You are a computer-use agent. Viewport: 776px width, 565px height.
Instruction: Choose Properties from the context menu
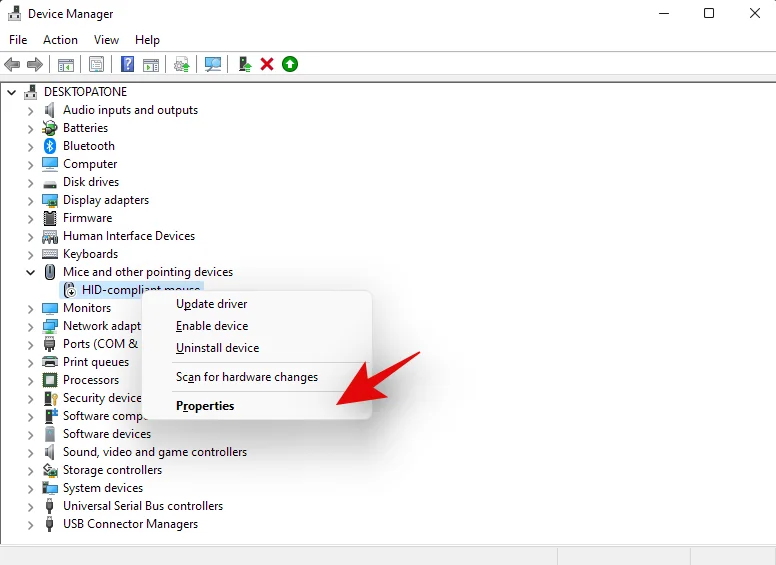[205, 406]
